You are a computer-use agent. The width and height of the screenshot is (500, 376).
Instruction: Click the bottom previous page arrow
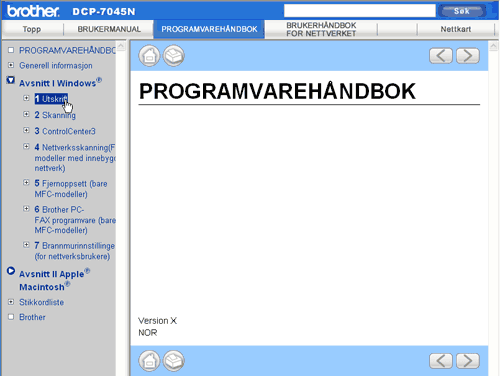point(441,361)
